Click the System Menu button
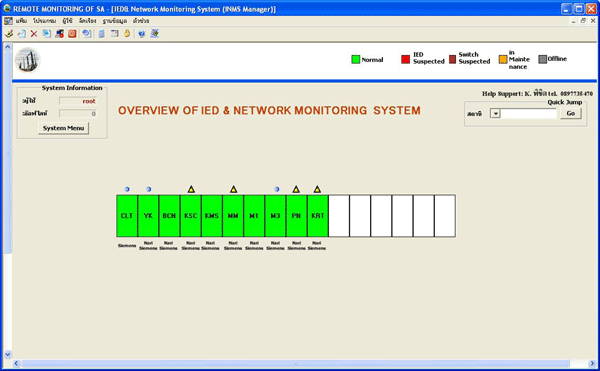 click(64, 128)
